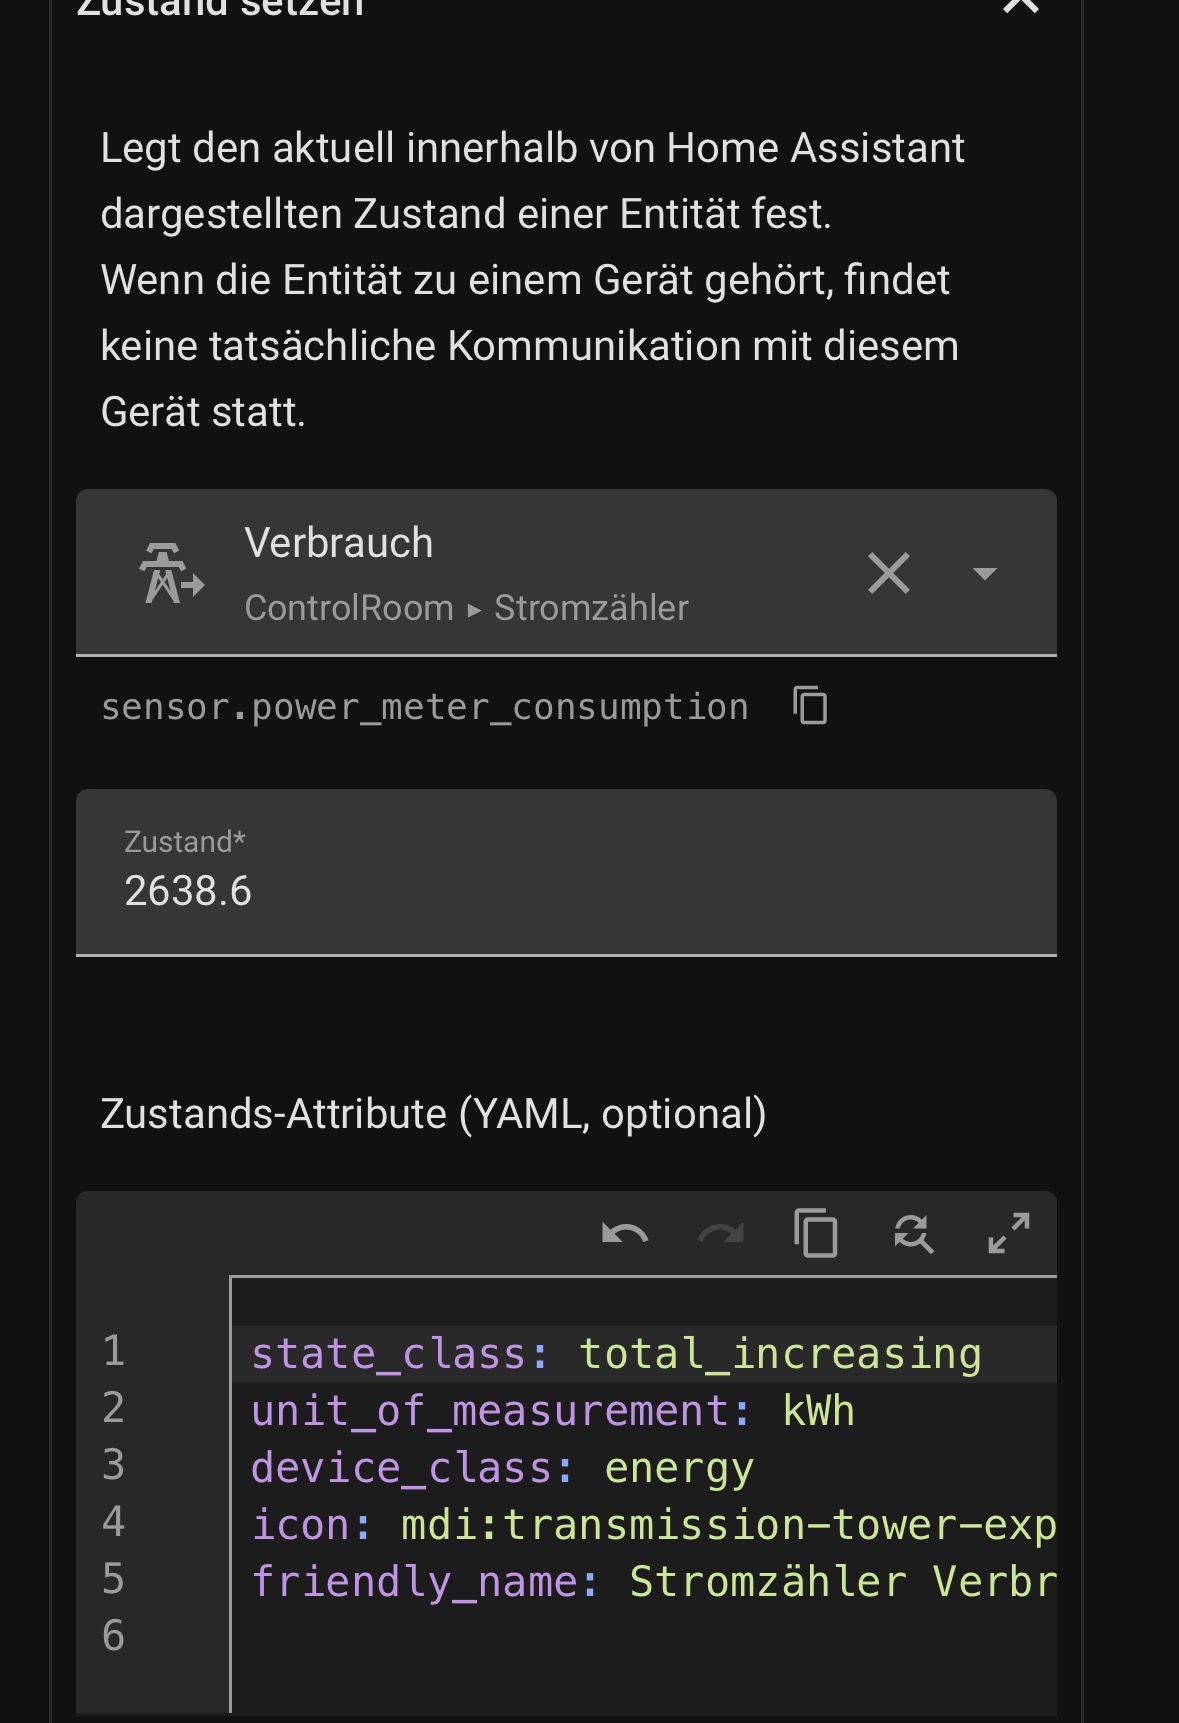
Task: Click line number 6 in editor gutter
Action: pyautogui.click(x=113, y=1636)
